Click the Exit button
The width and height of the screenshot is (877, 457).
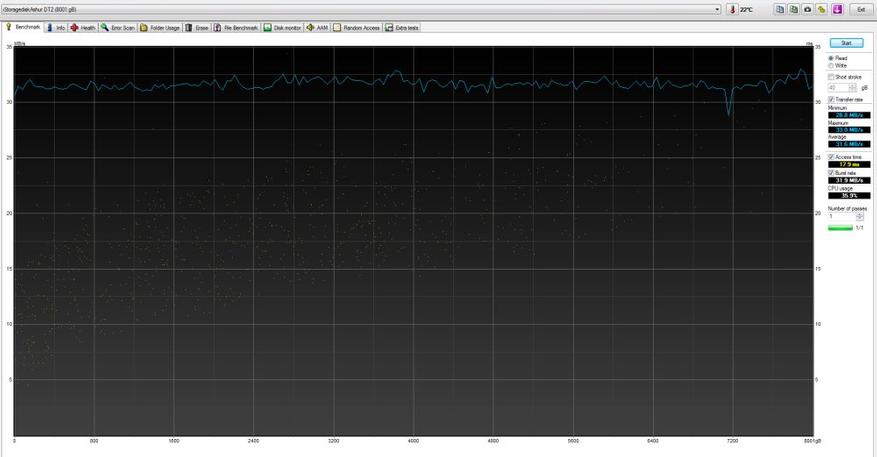pos(861,10)
